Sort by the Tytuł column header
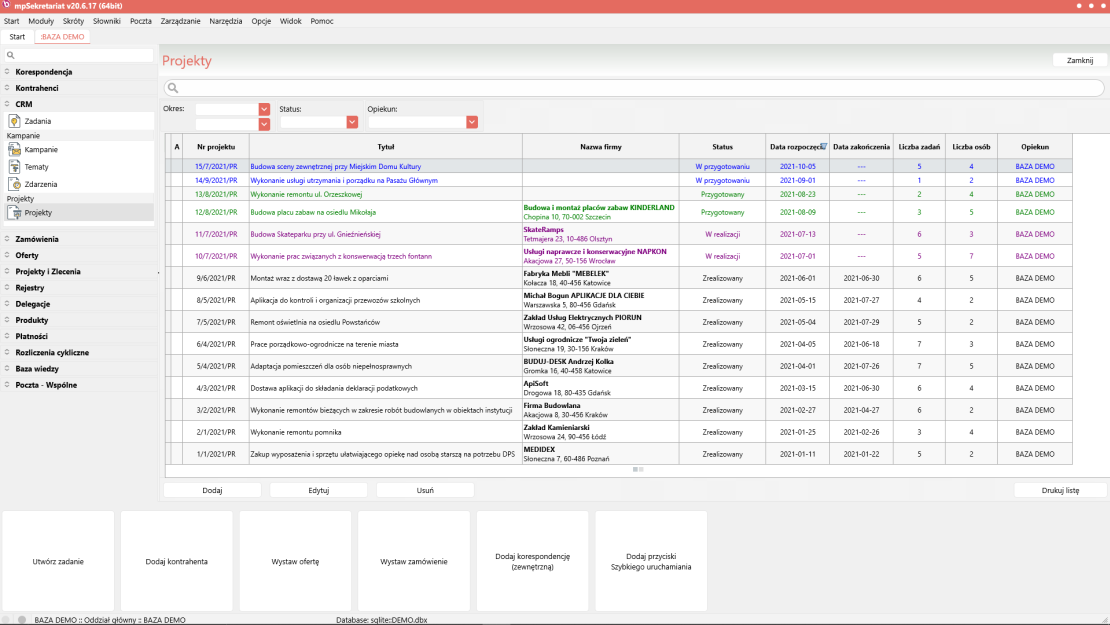Viewport: 1110px width, 625px height. point(386,147)
